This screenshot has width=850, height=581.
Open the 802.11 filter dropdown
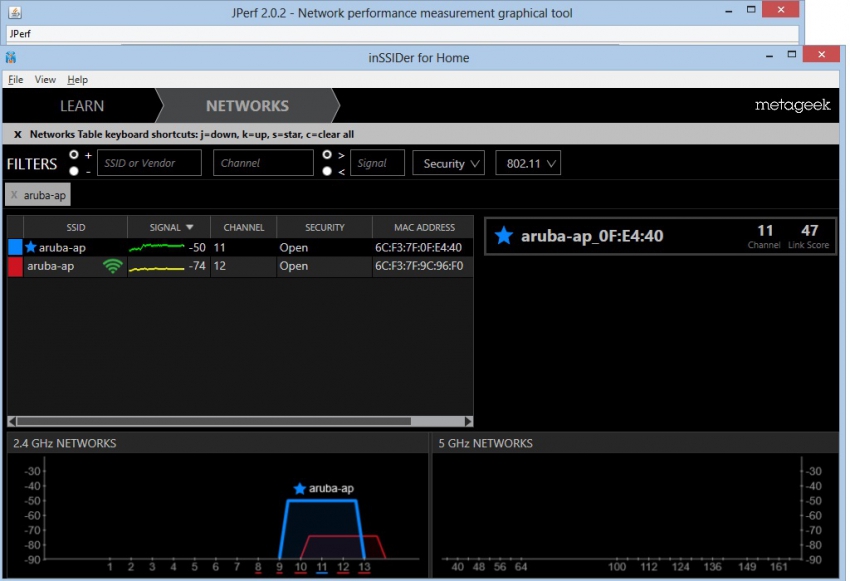click(528, 163)
